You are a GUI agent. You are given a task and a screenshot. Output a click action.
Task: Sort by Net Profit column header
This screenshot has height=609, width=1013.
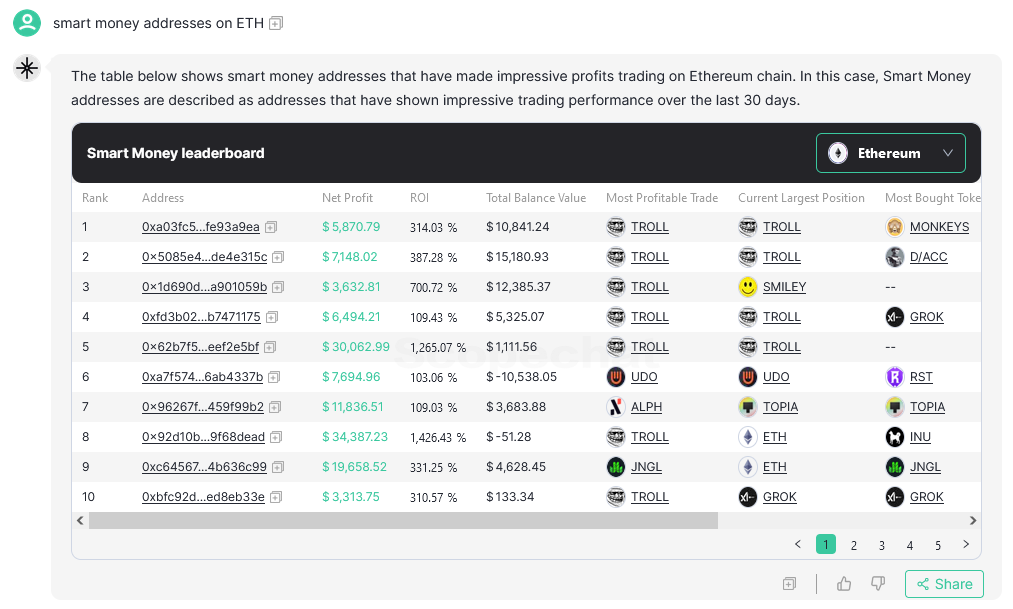click(347, 198)
